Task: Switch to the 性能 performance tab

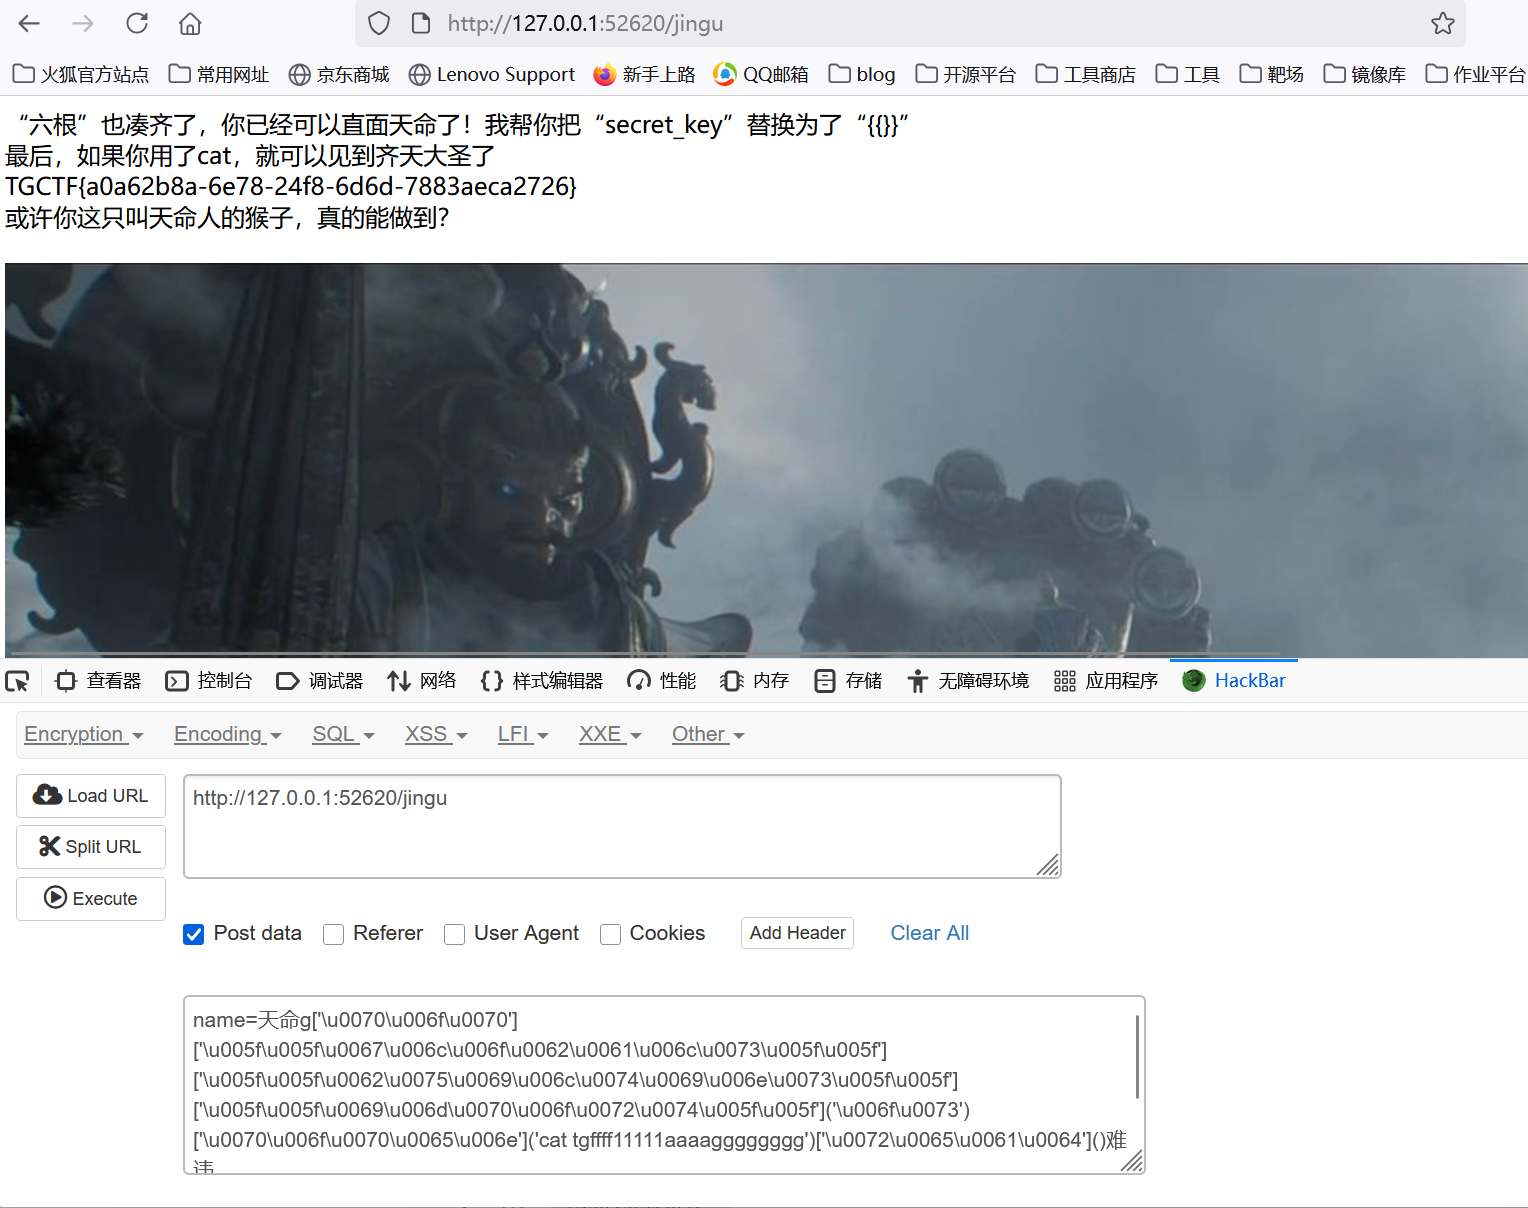Action: 661,681
